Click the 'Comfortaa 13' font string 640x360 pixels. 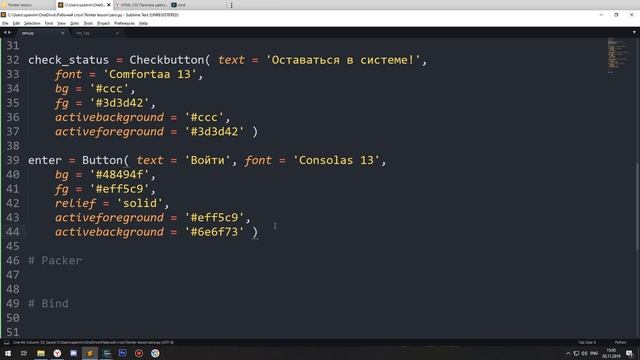pos(150,74)
